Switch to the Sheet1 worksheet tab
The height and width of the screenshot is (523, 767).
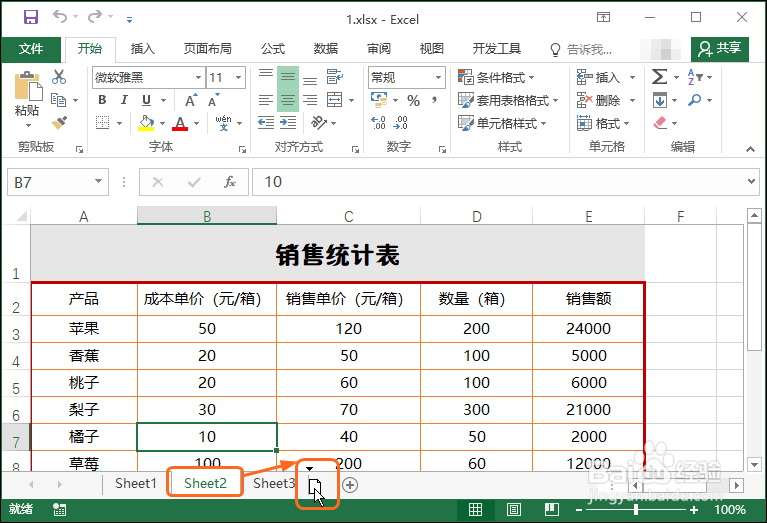pos(135,483)
